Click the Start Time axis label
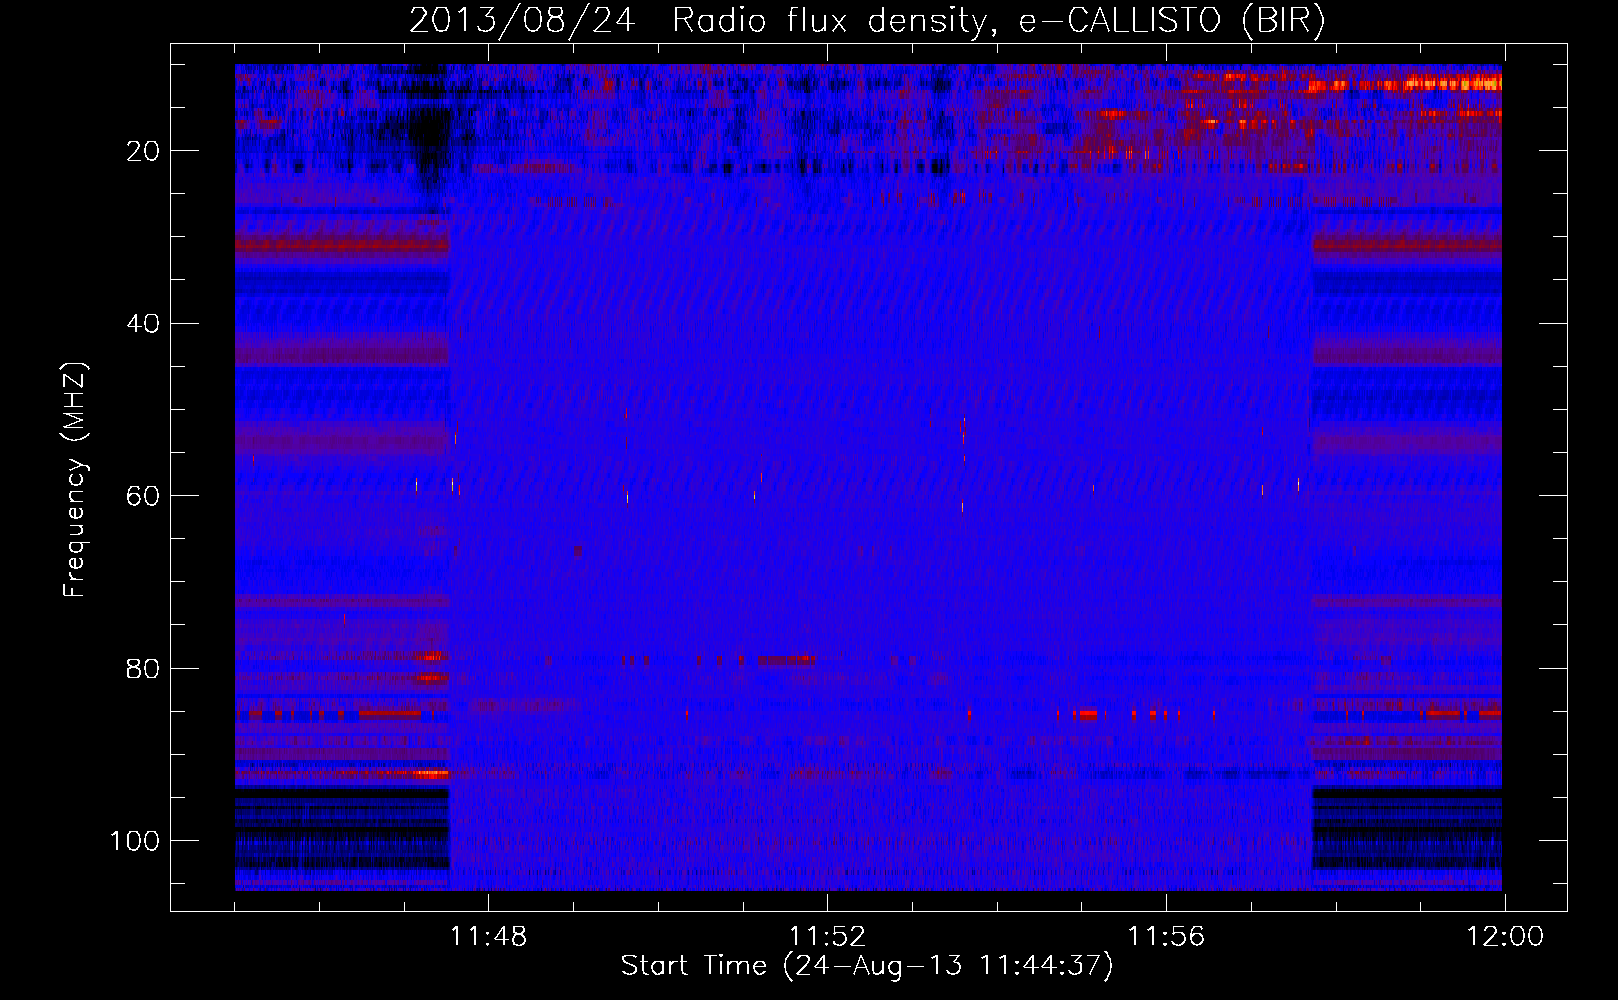Screen dimensions: 1618x1000 (867, 966)
